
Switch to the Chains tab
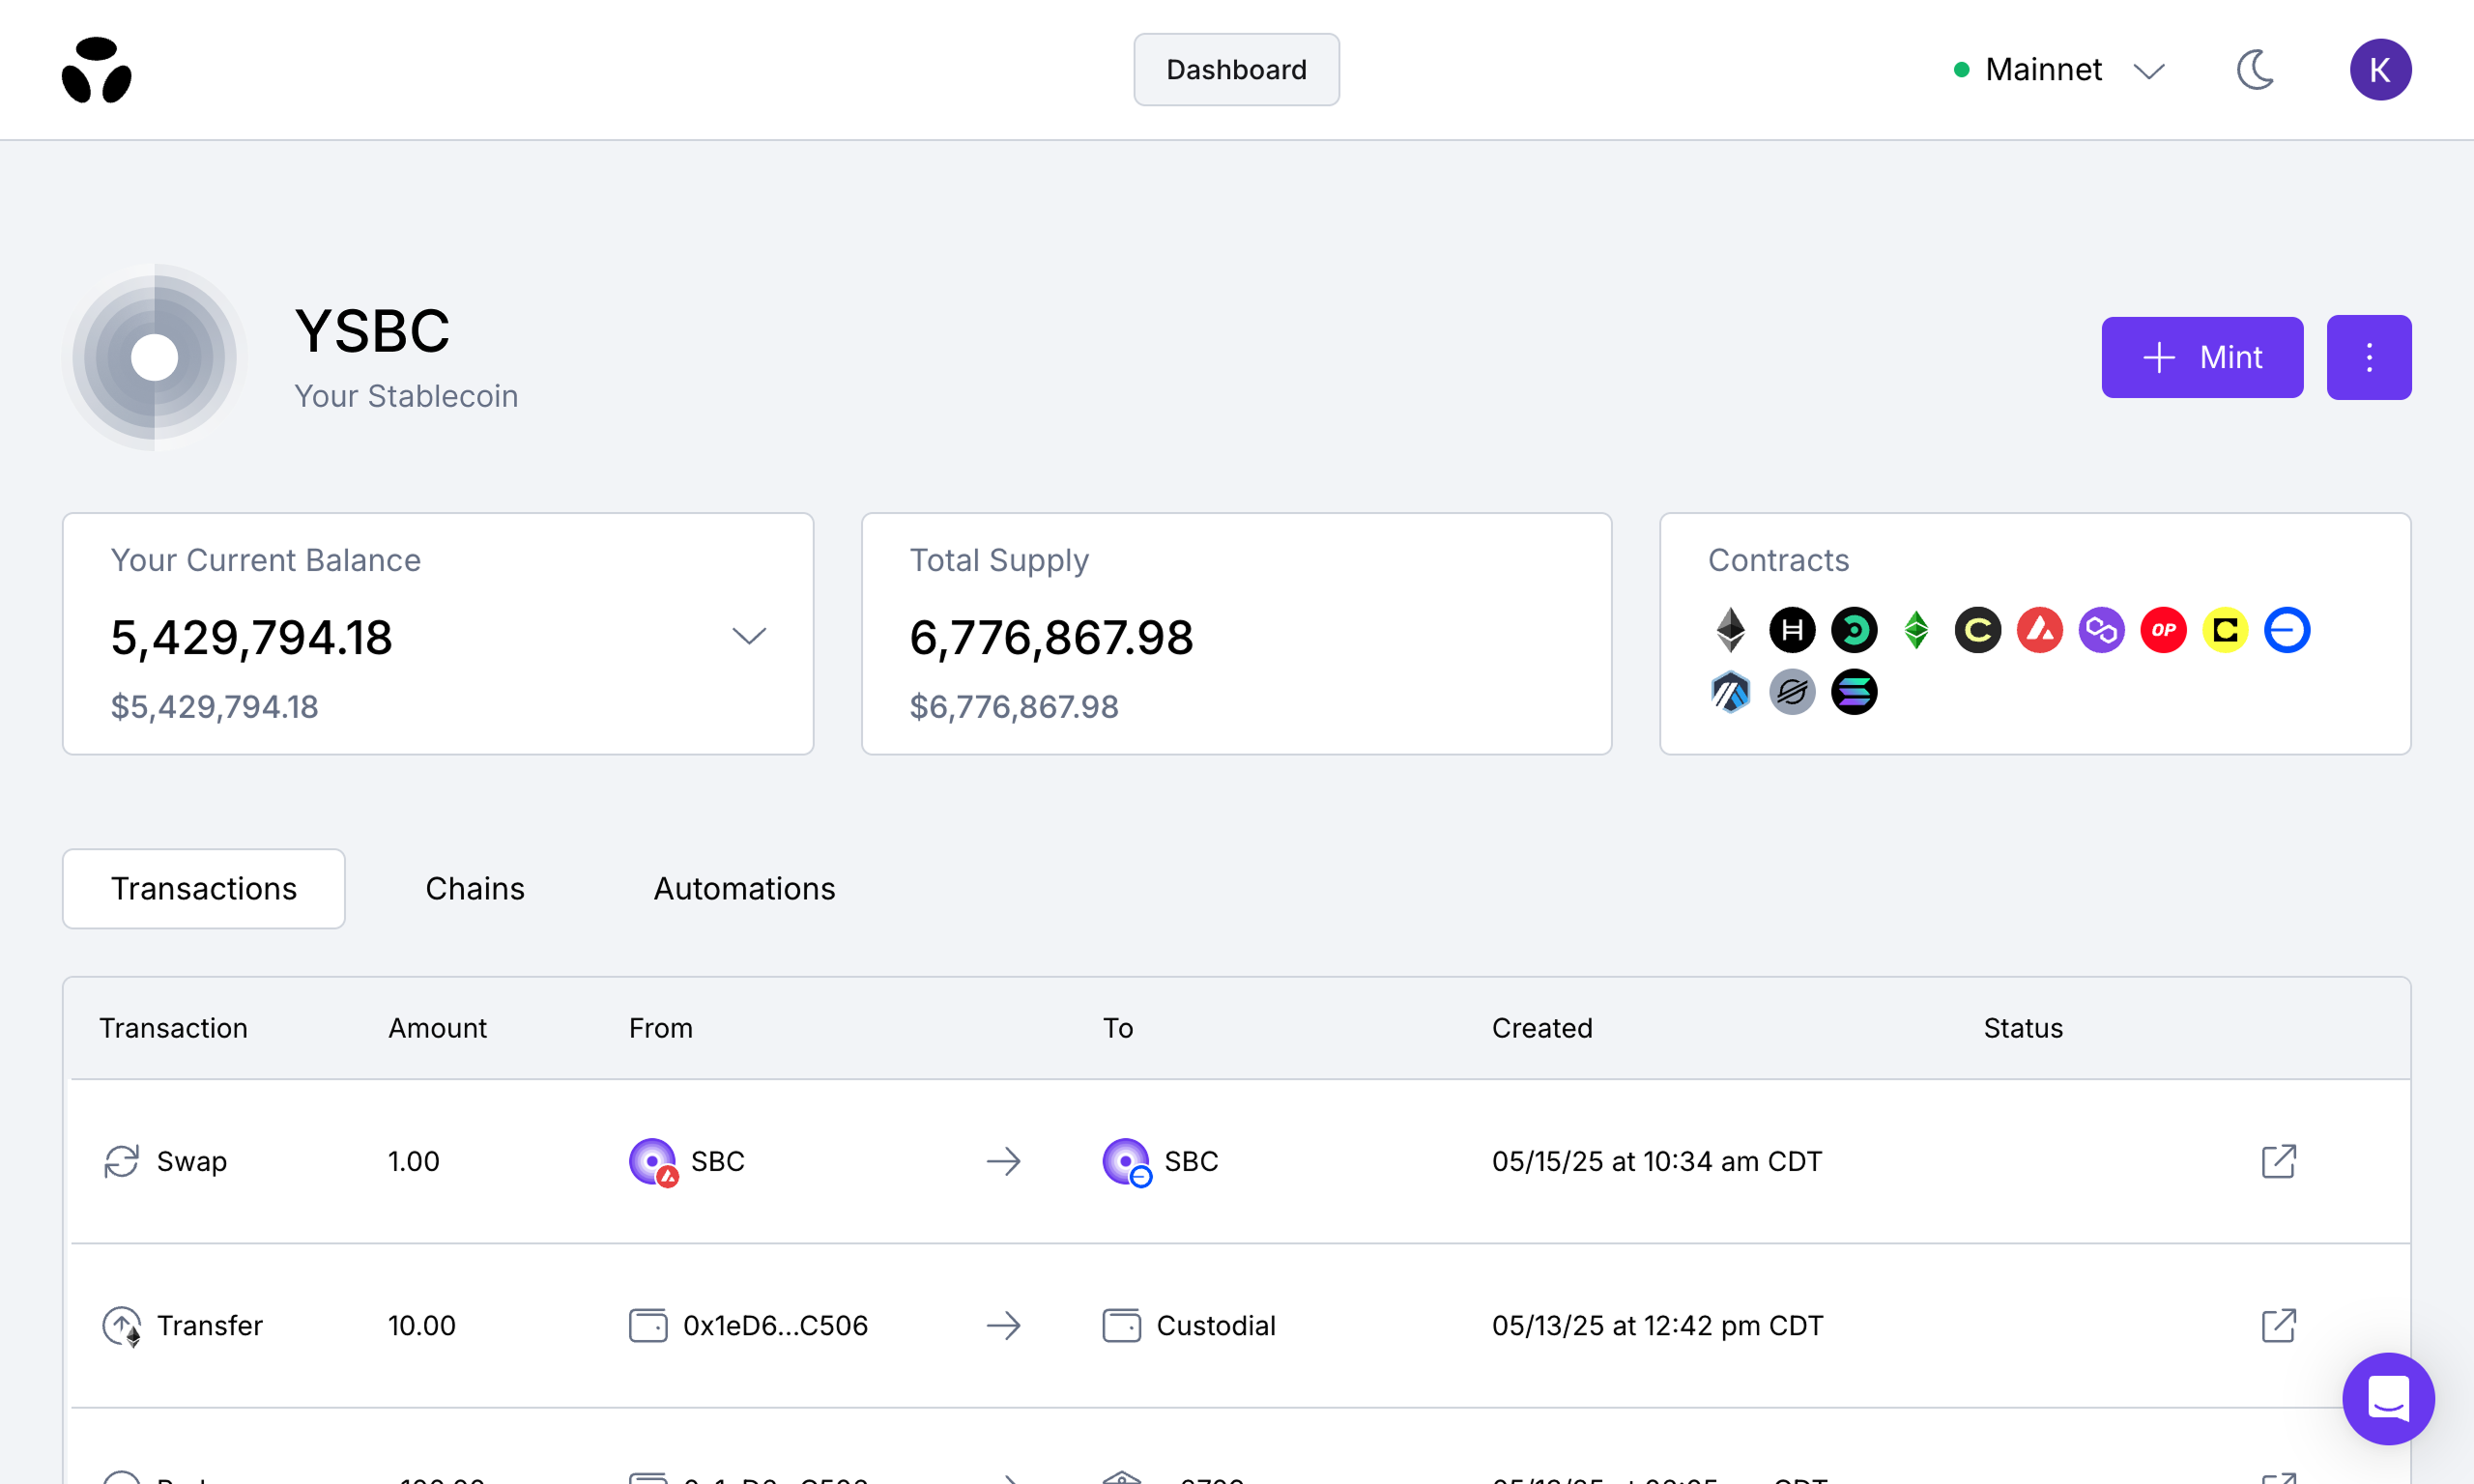(475, 888)
